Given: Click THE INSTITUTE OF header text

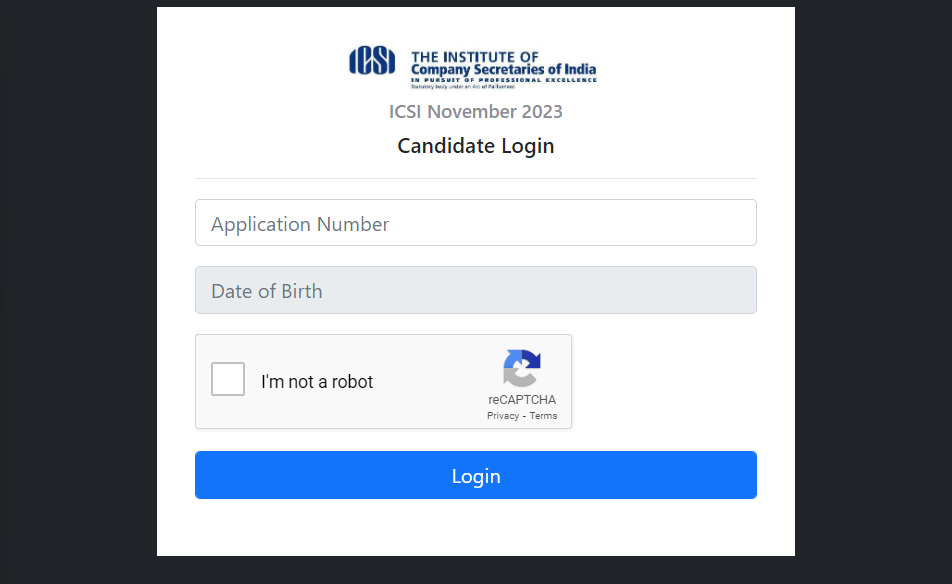Looking at the screenshot, I should [475, 57].
